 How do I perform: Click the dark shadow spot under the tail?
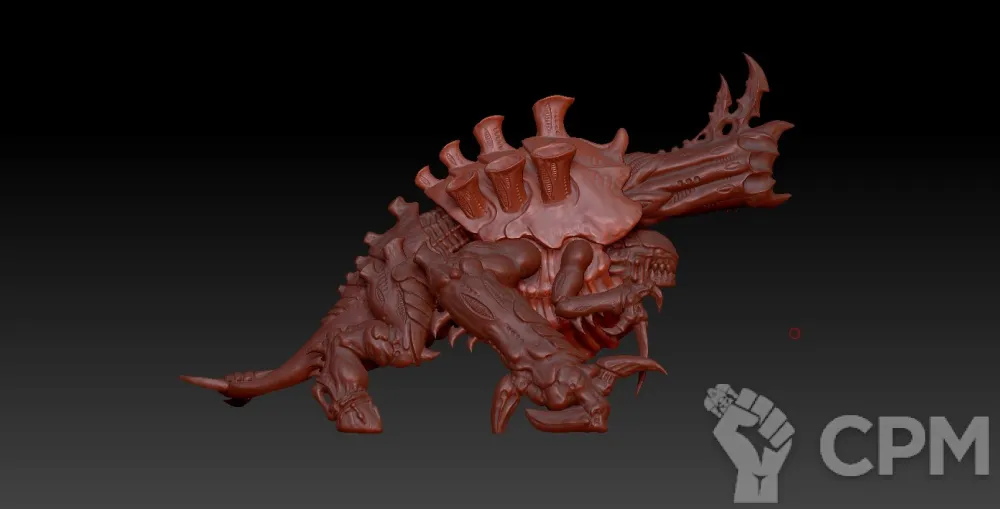point(236,402)
